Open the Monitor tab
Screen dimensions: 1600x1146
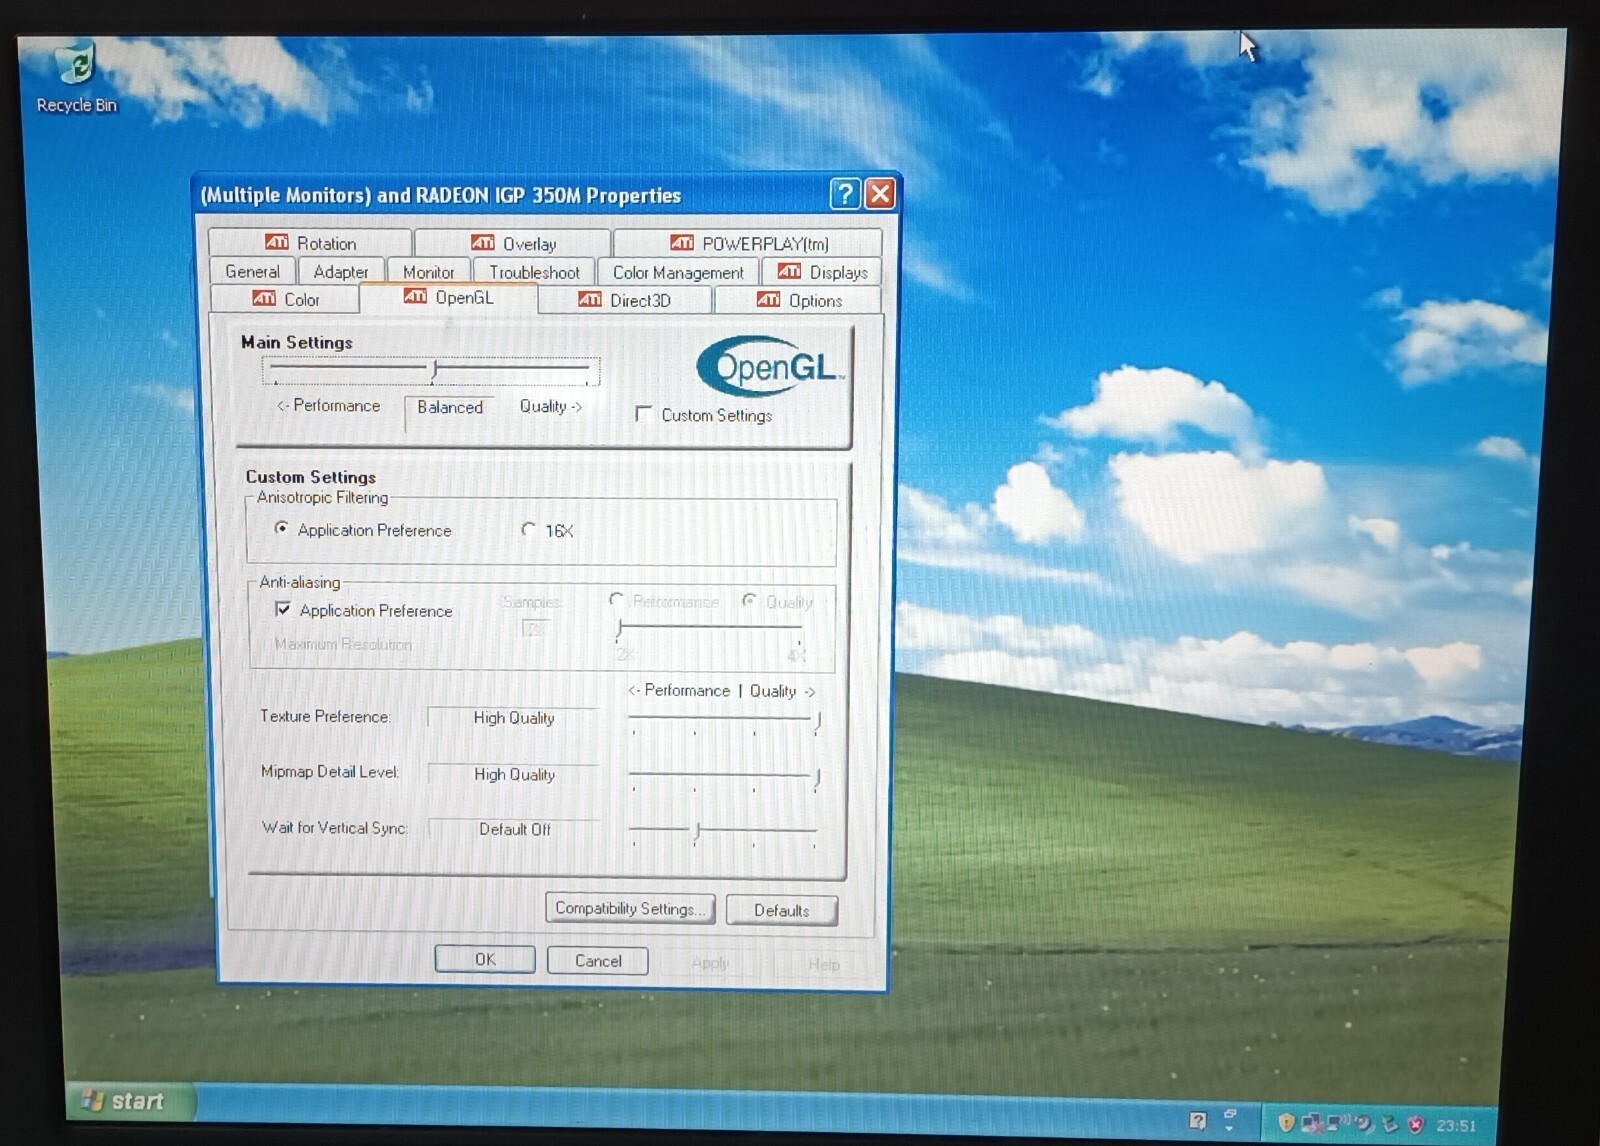coord(428,272)
